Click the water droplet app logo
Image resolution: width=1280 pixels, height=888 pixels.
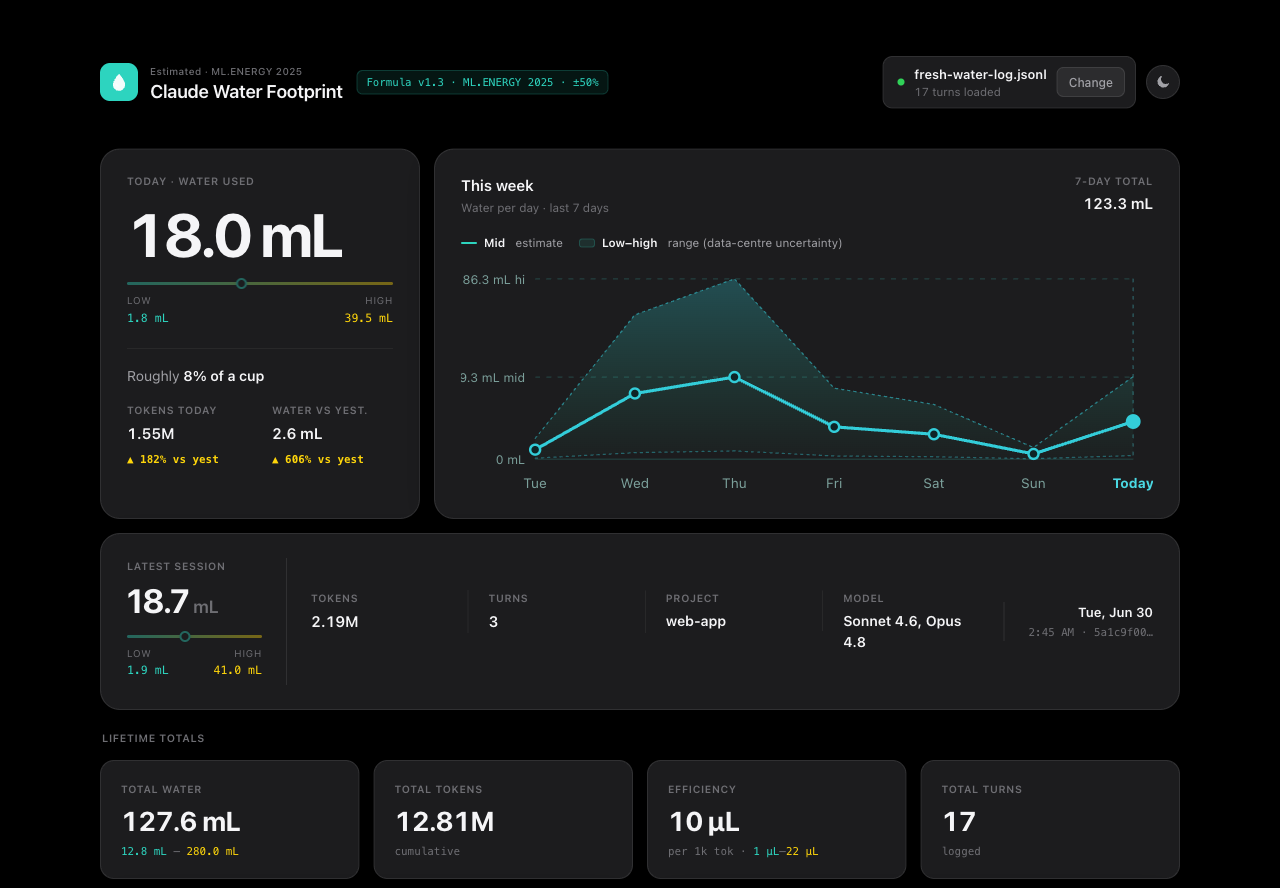coord(119,82)
